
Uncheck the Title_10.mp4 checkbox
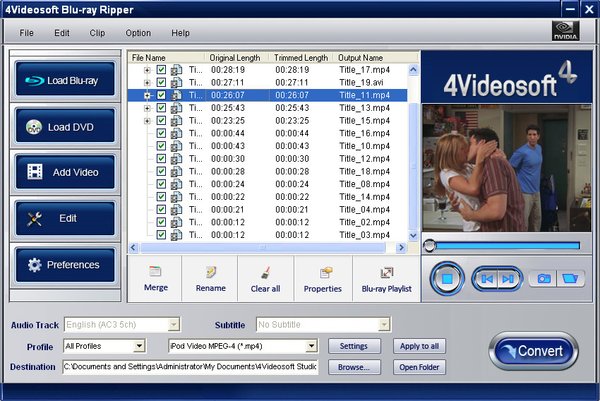pos(161,146)
